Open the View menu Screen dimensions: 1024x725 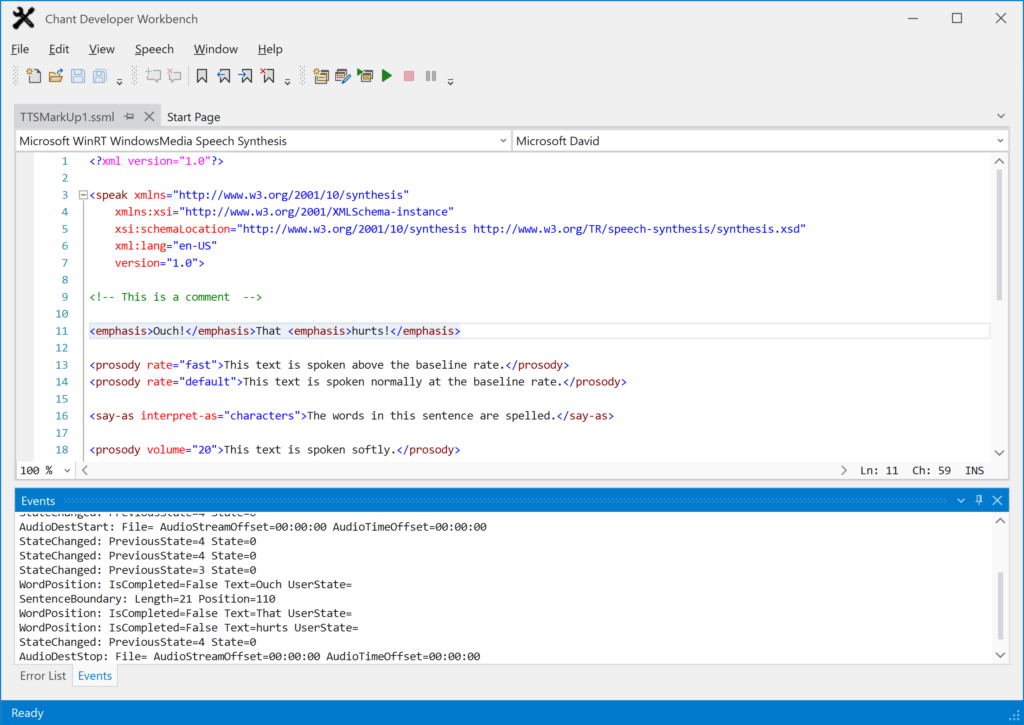point(101,49)
